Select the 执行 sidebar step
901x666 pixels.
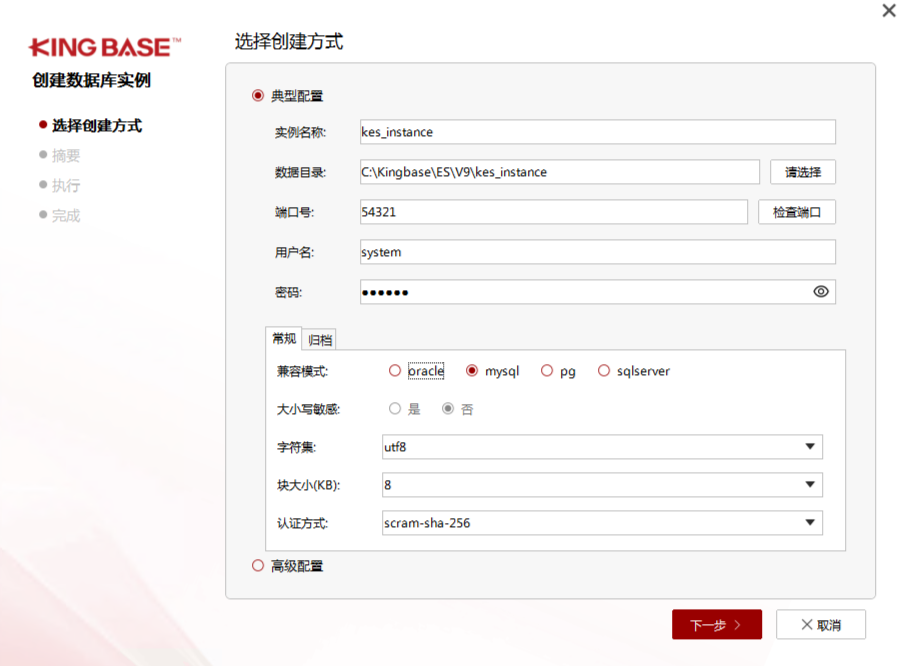(x=66, y=185)
